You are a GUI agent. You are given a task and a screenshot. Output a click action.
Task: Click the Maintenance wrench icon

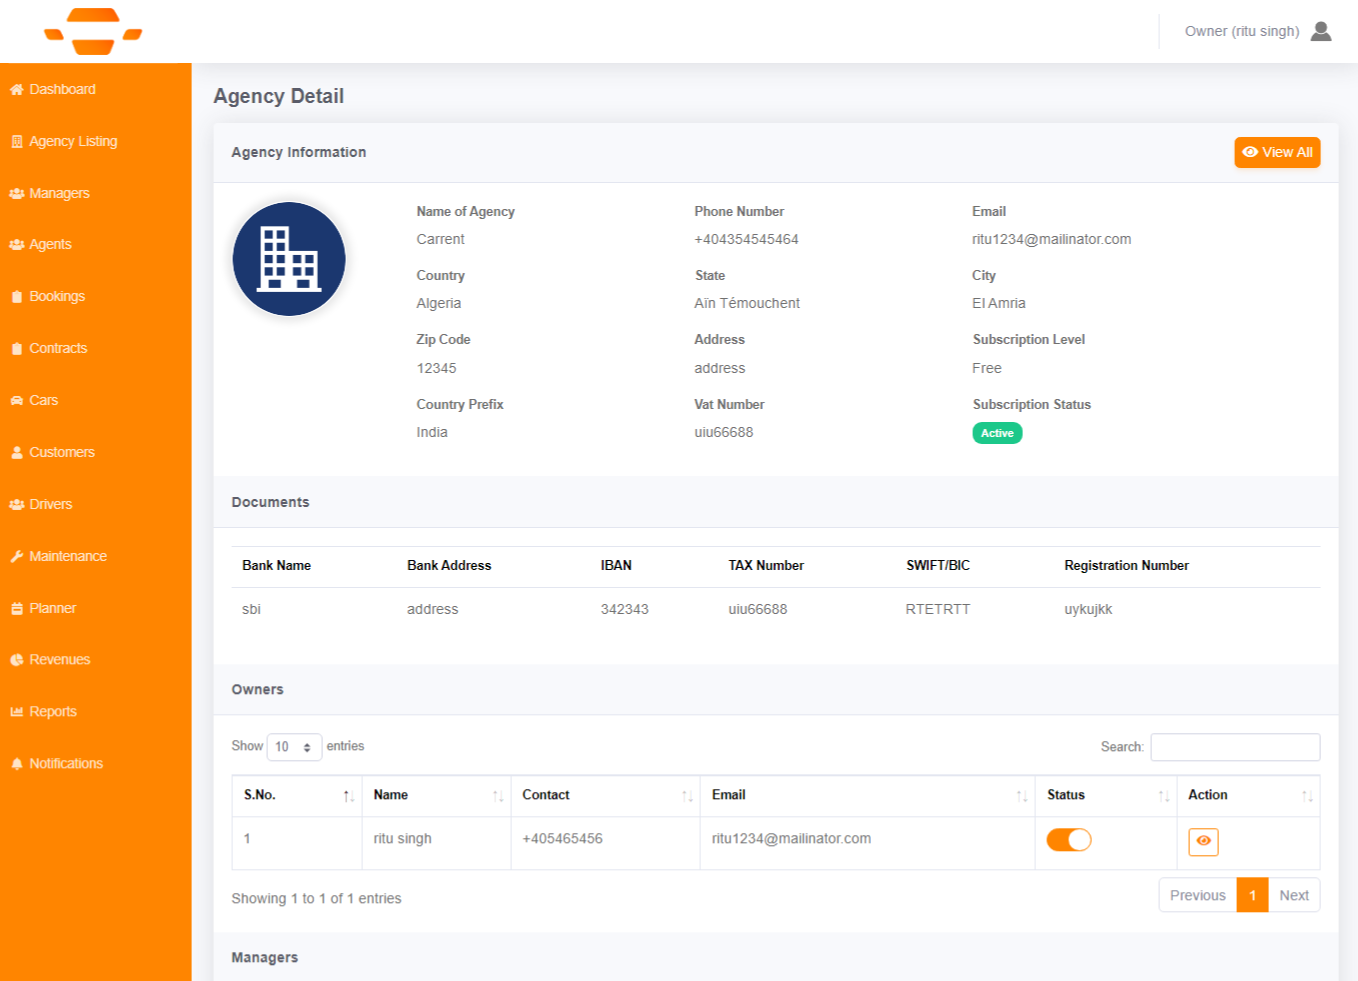[x=17, y=556]
